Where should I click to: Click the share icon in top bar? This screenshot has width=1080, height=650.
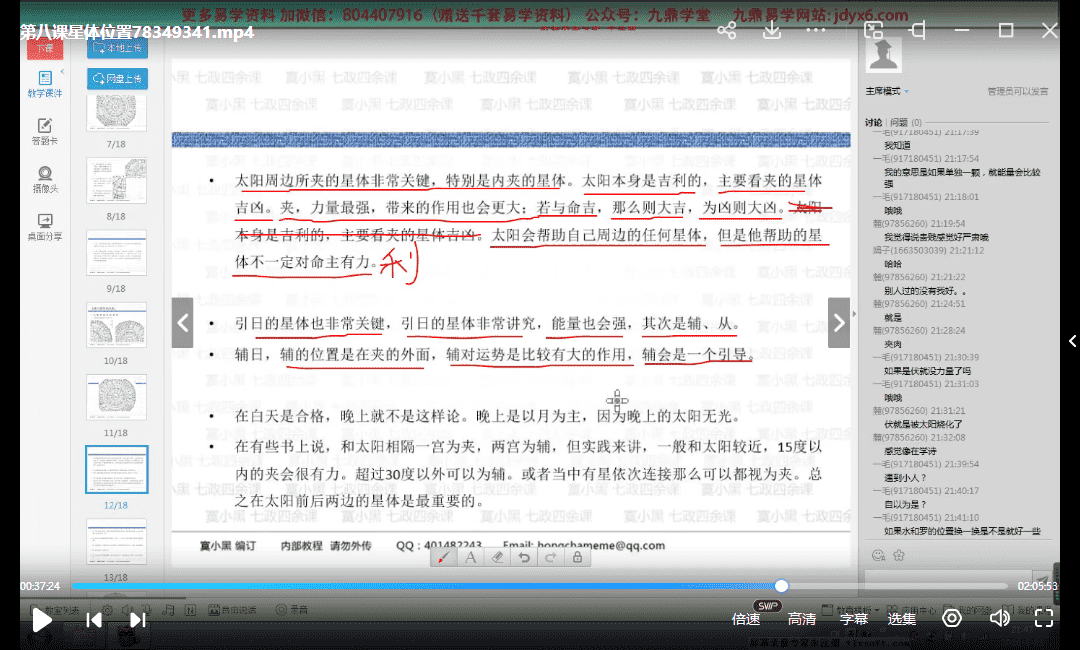click(727, 31)
